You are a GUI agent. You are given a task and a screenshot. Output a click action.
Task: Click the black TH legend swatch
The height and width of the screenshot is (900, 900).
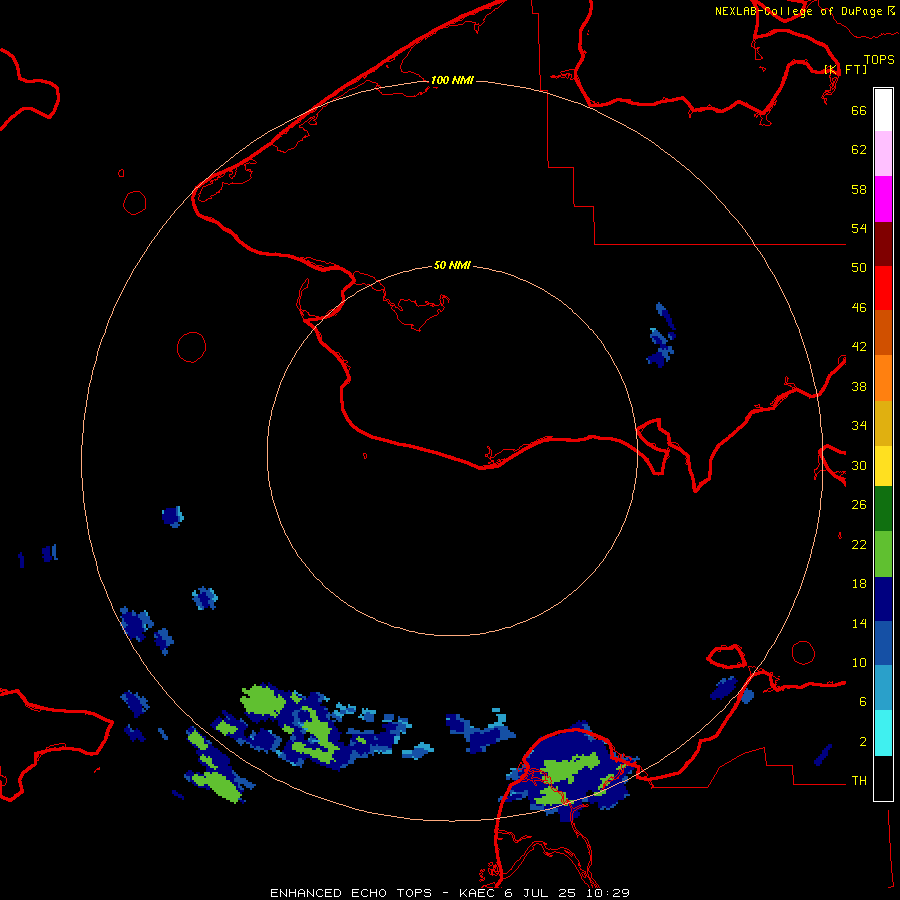pos(883,778)
